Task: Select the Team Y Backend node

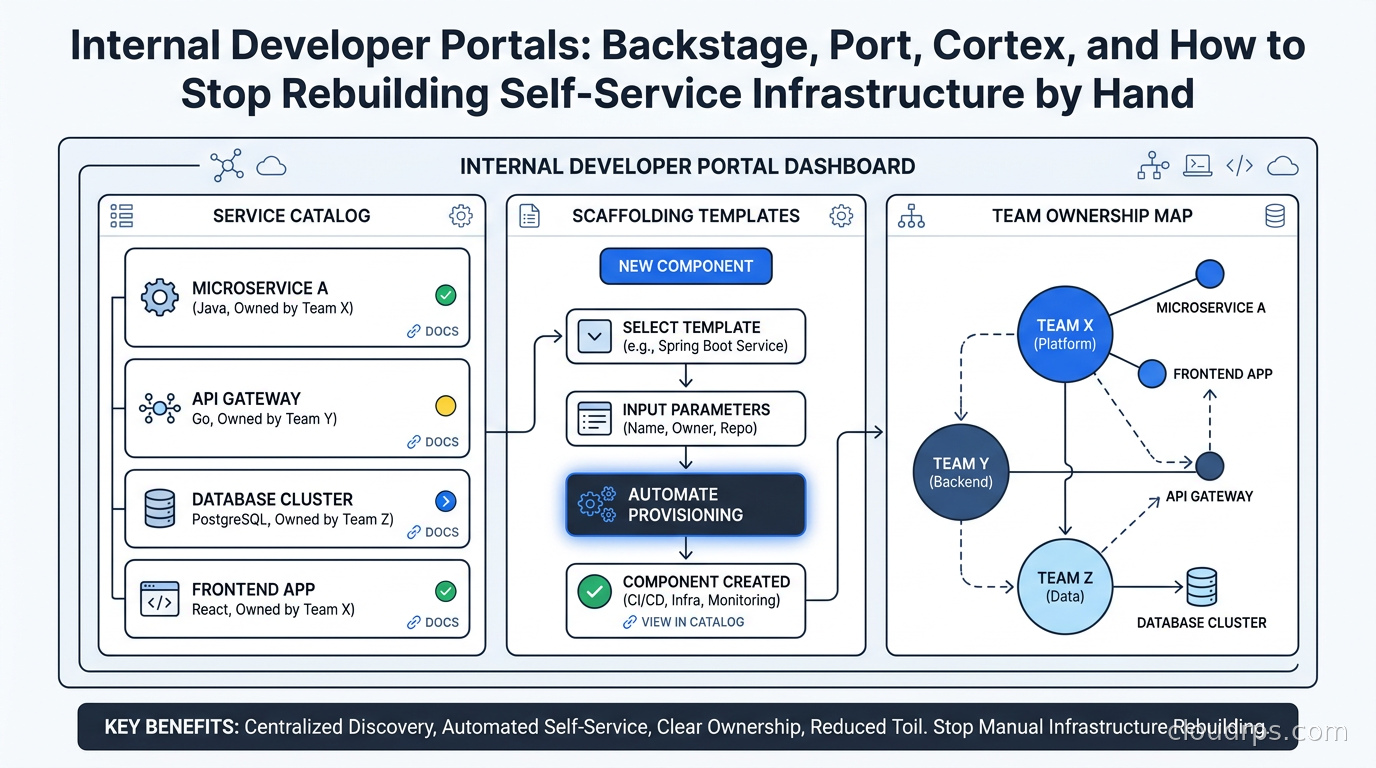Action: (x=961, y=472)
